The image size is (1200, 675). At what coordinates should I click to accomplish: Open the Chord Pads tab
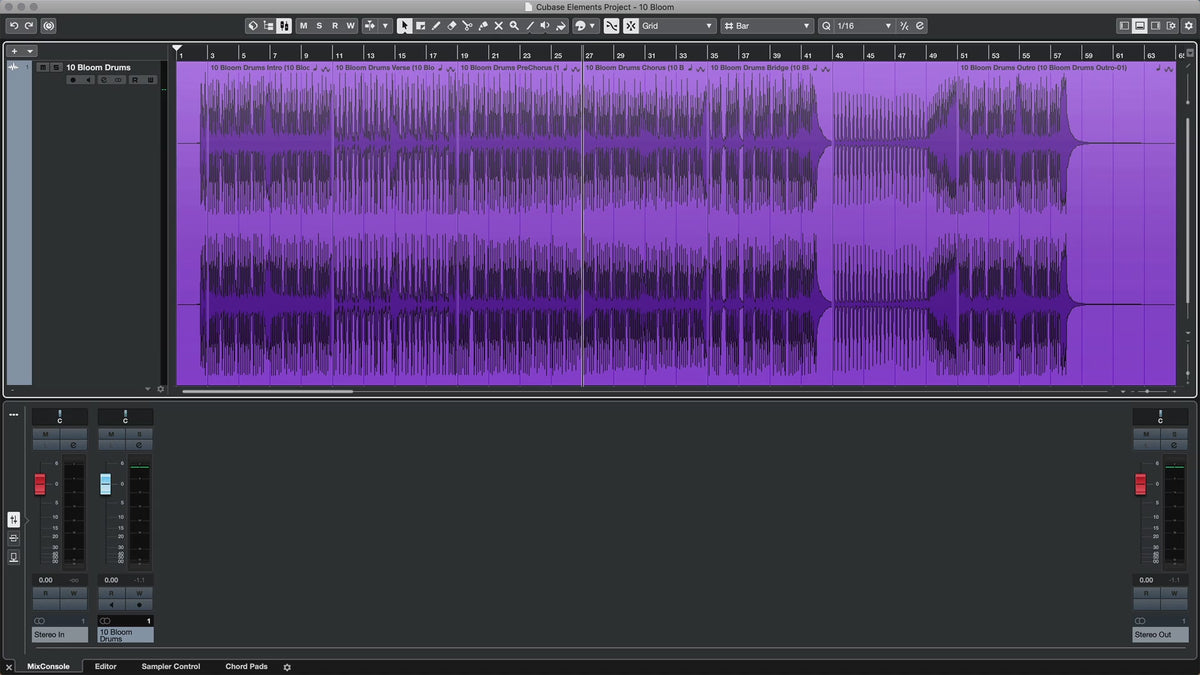pyautogui.click(x=246, y=666)
